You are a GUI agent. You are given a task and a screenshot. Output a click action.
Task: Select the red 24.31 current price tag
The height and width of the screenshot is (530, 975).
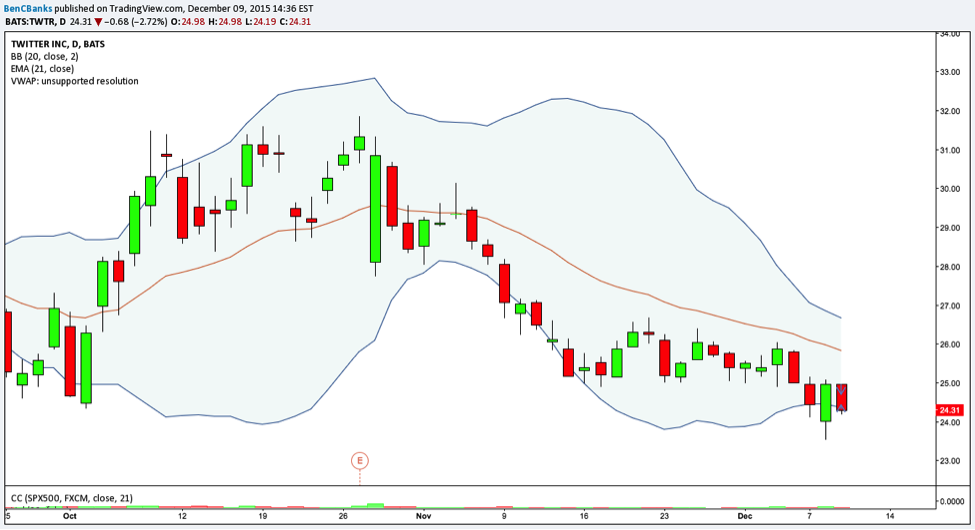pos(950,411)
